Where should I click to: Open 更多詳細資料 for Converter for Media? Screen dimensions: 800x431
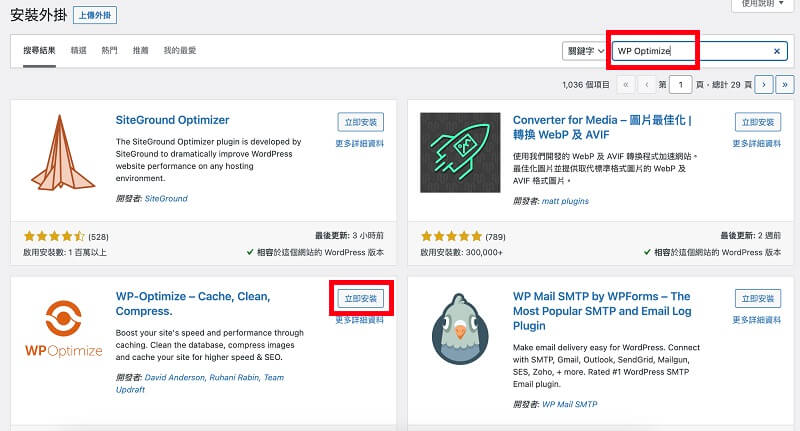(x=757, y=144)
